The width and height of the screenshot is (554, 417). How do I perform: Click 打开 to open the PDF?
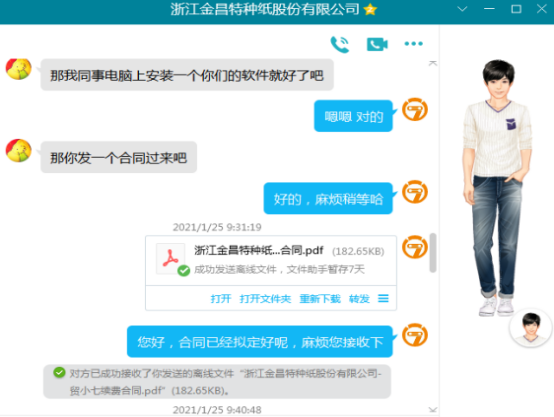[x=221, y=299]
